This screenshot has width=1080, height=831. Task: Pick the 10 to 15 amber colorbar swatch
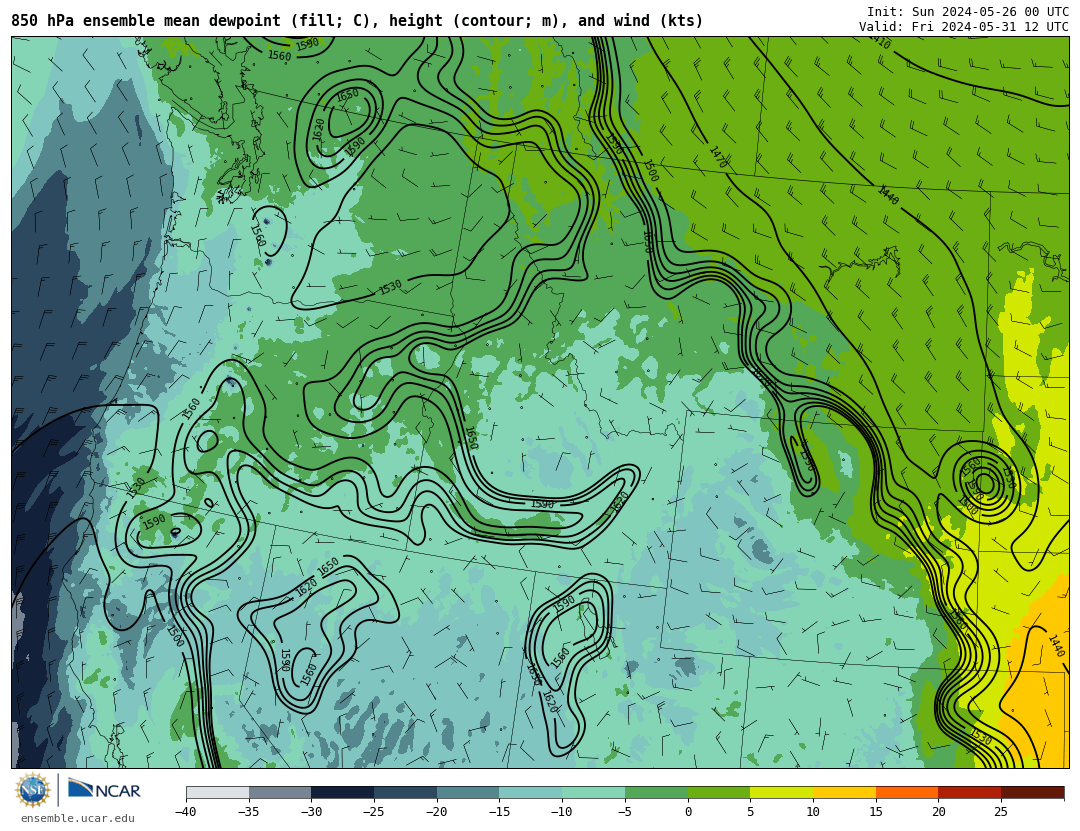(844, 792)
